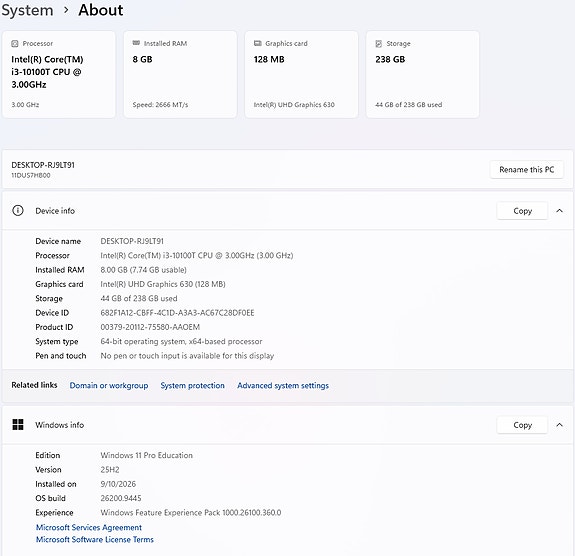Viewport: 575px width, 556px height.
Task: Select the 238 GB Storage card
Action: click(422, 74)
